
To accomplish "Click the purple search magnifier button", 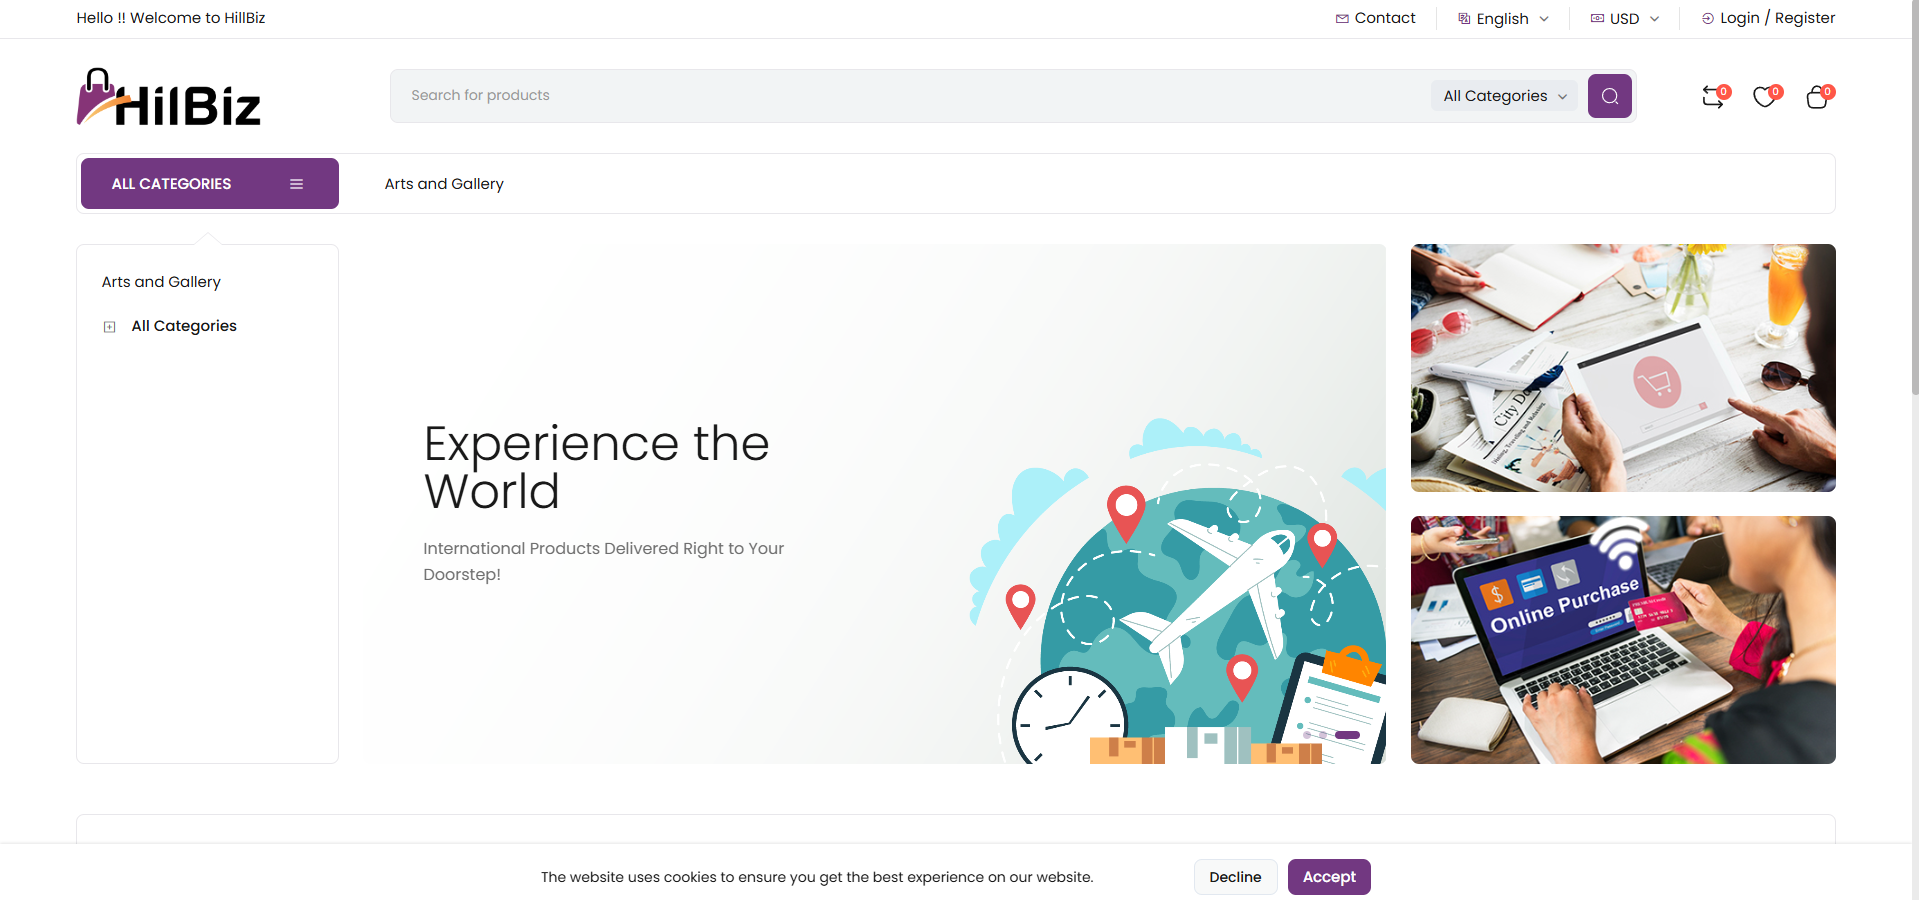I will (x=1609, y=96).
